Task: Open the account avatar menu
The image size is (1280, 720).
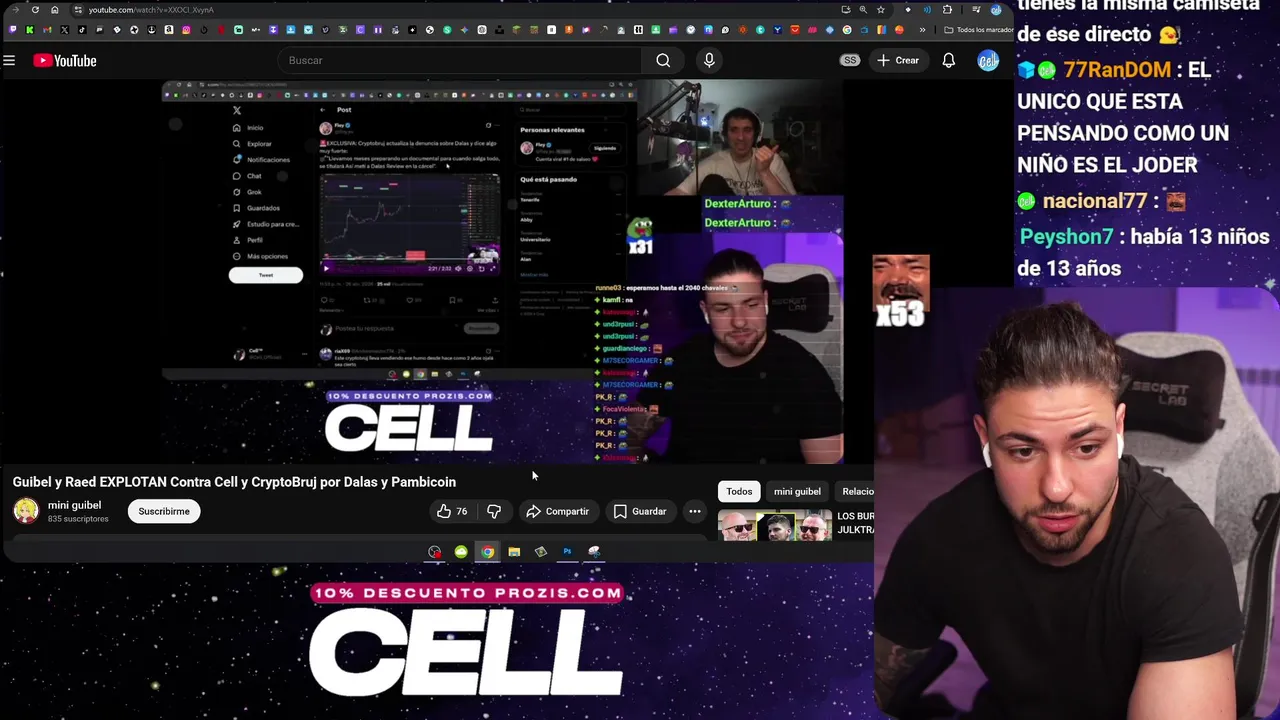Action: pos(988,61)
